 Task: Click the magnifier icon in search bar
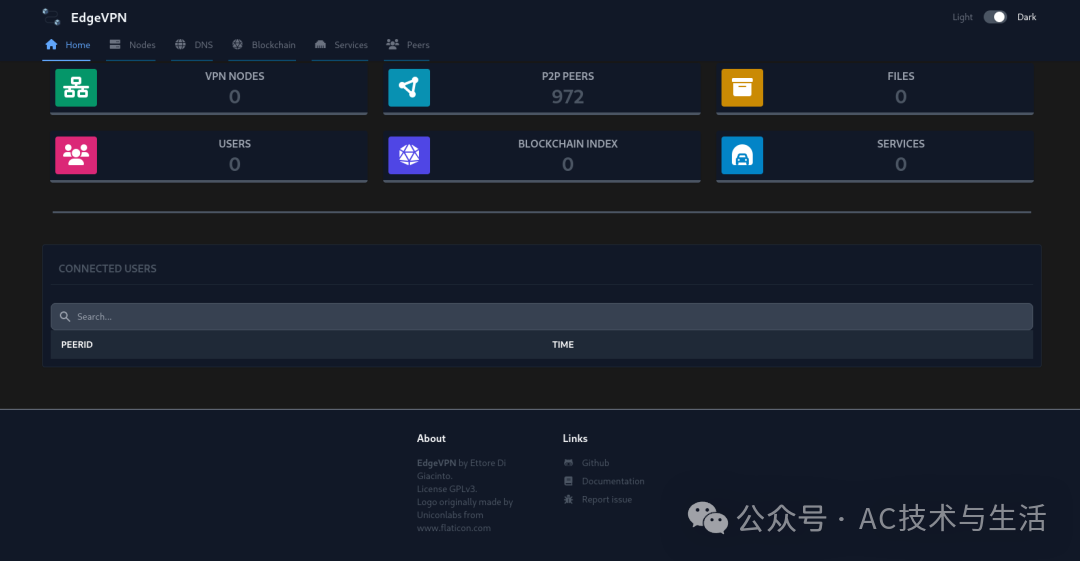coord(65,317)
